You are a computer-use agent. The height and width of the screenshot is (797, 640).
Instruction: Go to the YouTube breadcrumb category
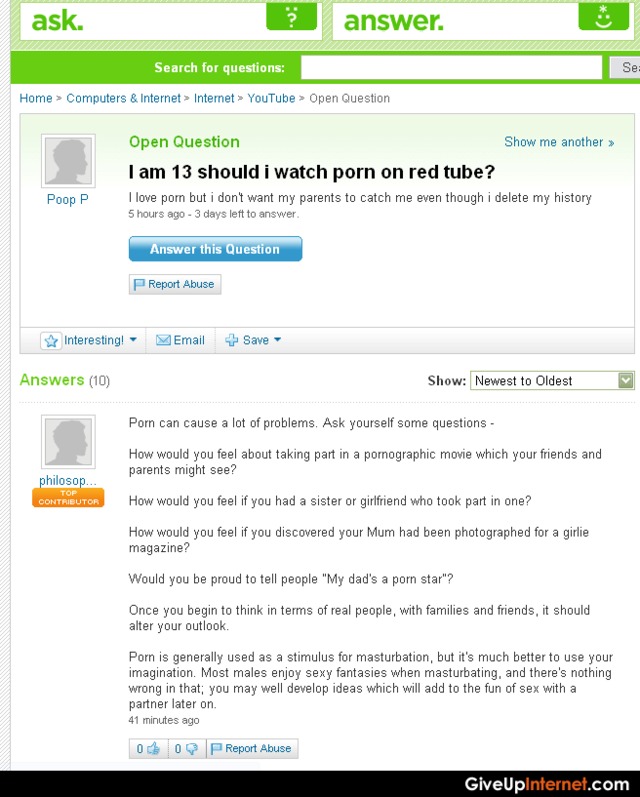pyautogui.click(x=271, y=98)
